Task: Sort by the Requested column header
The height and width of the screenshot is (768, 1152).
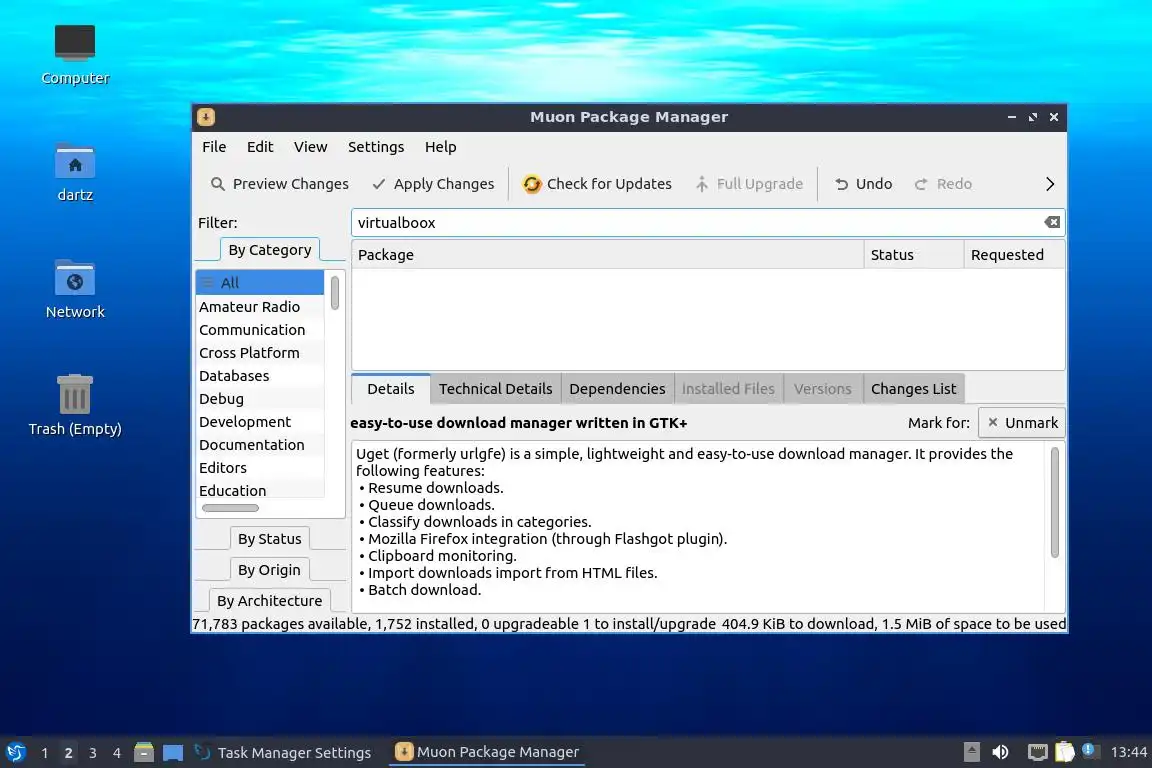Action: click(1014, 255)
